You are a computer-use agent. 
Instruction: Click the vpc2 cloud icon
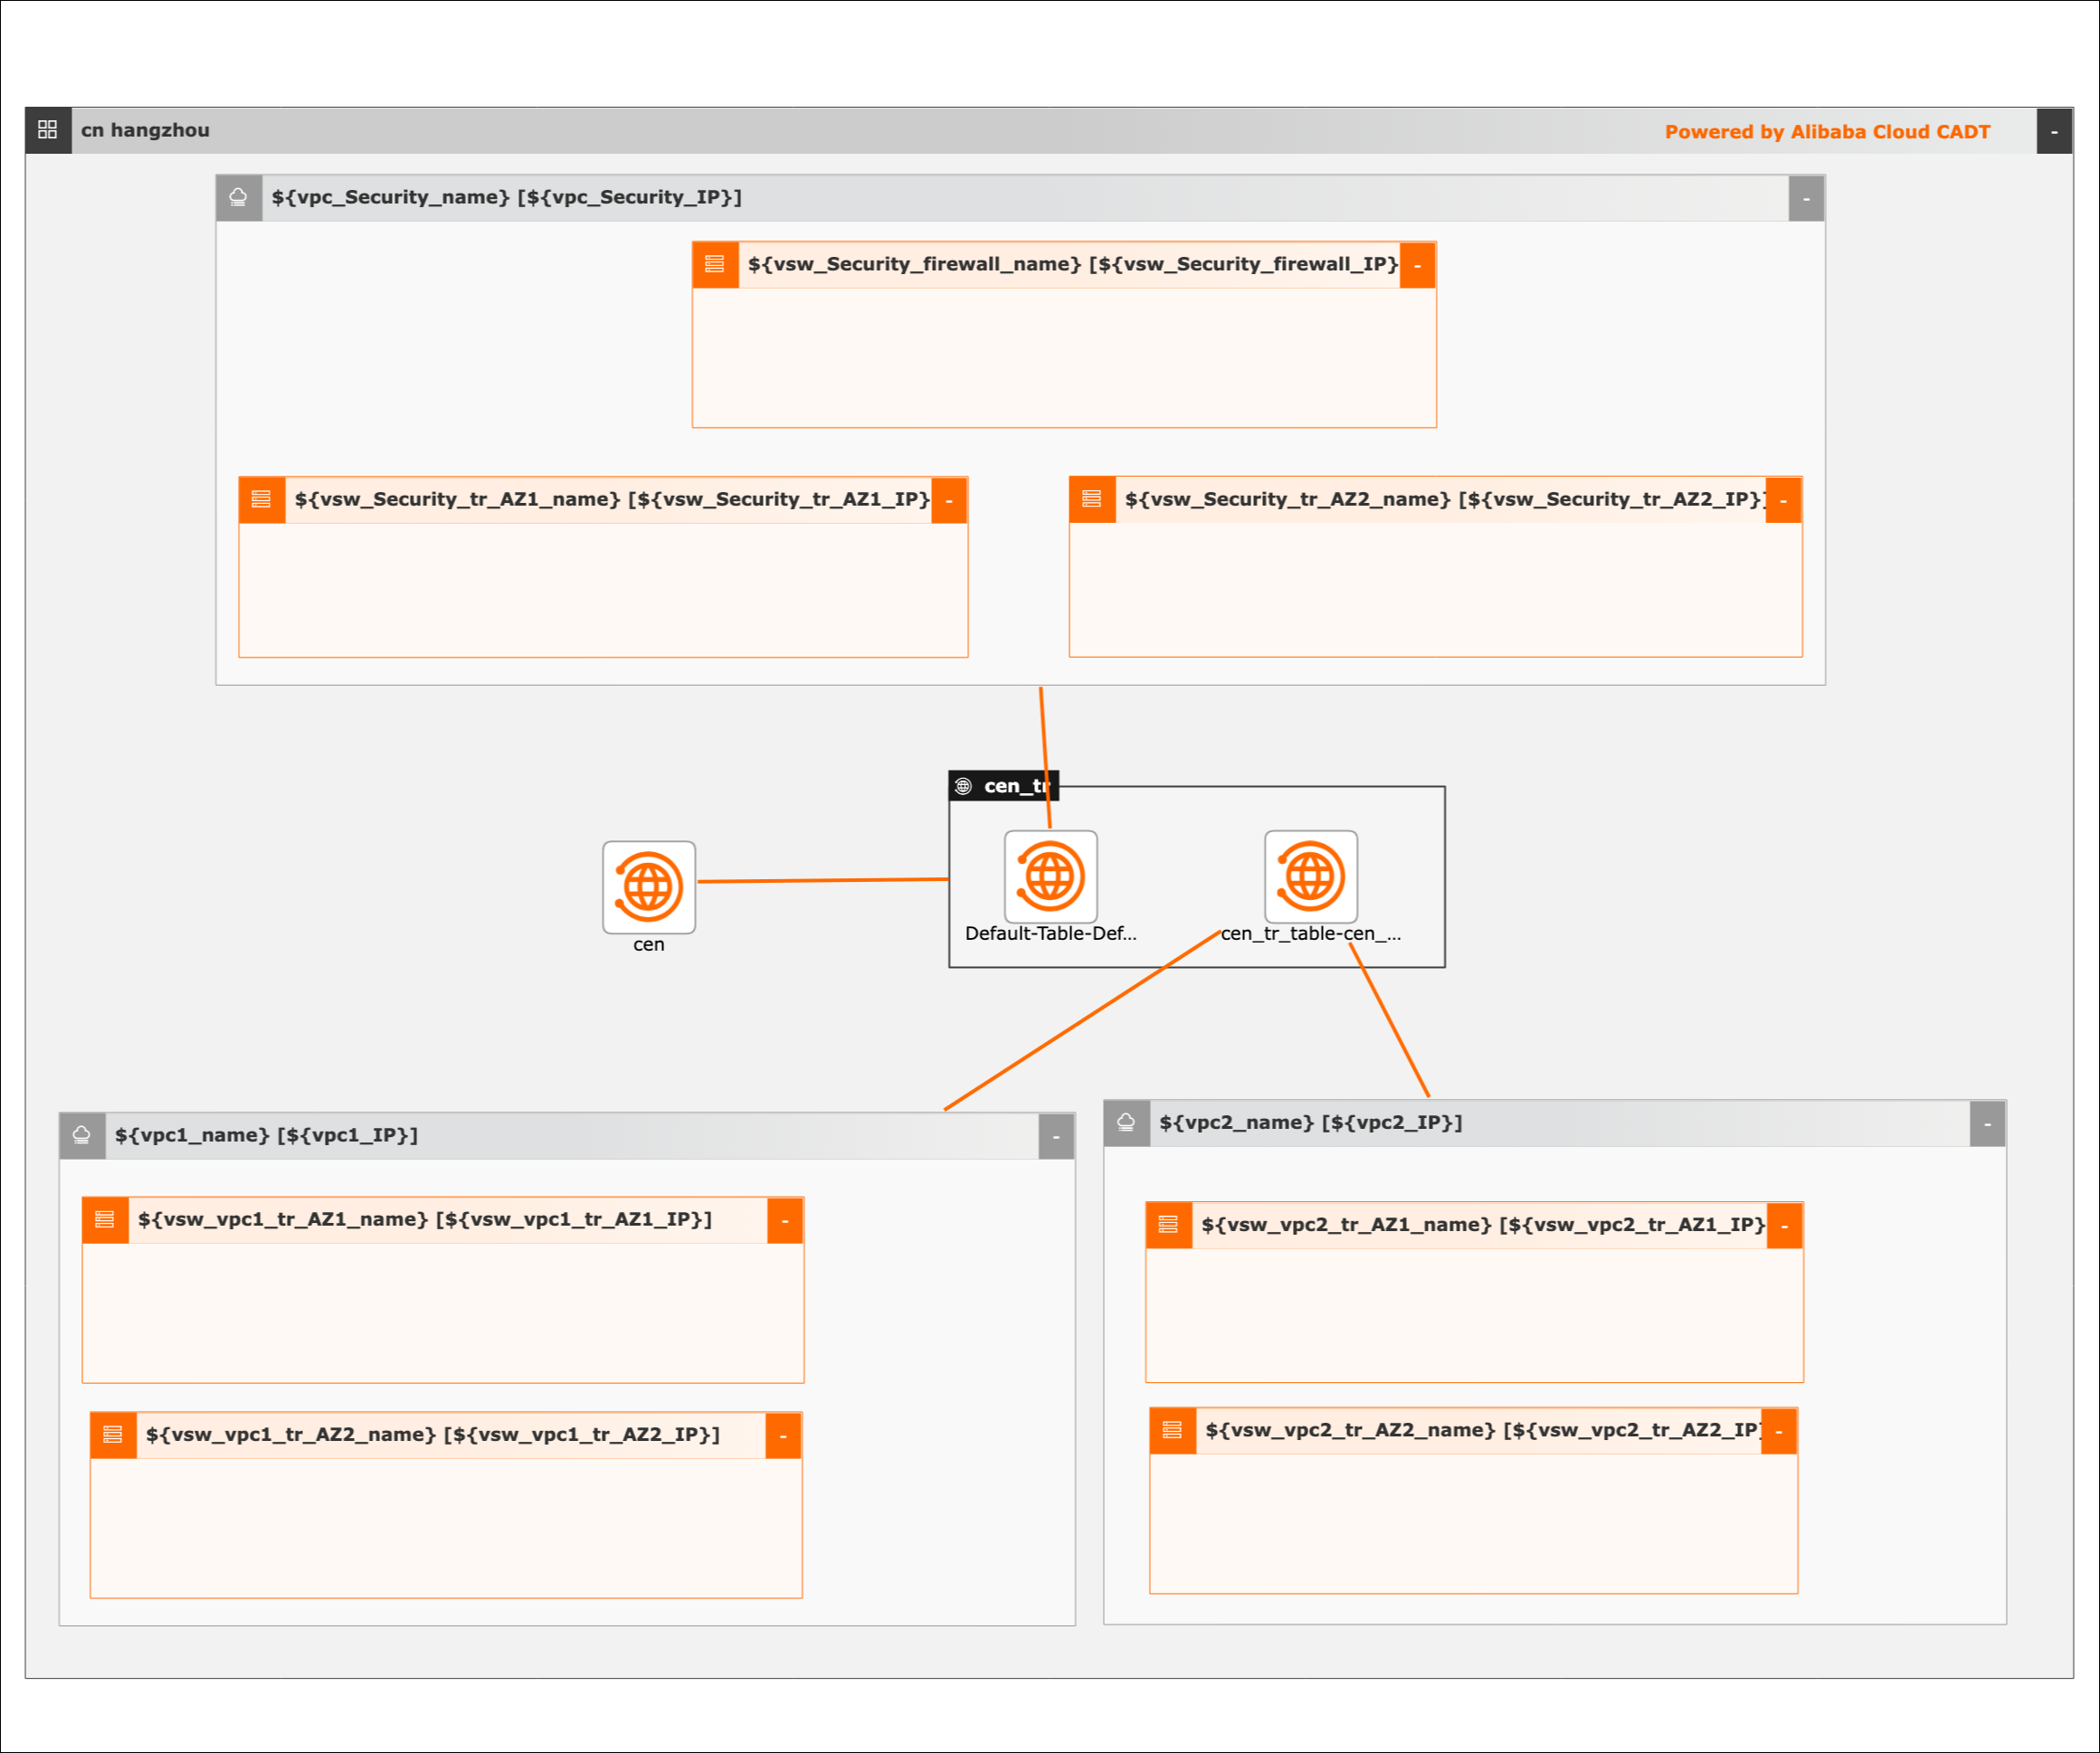1126,1122
